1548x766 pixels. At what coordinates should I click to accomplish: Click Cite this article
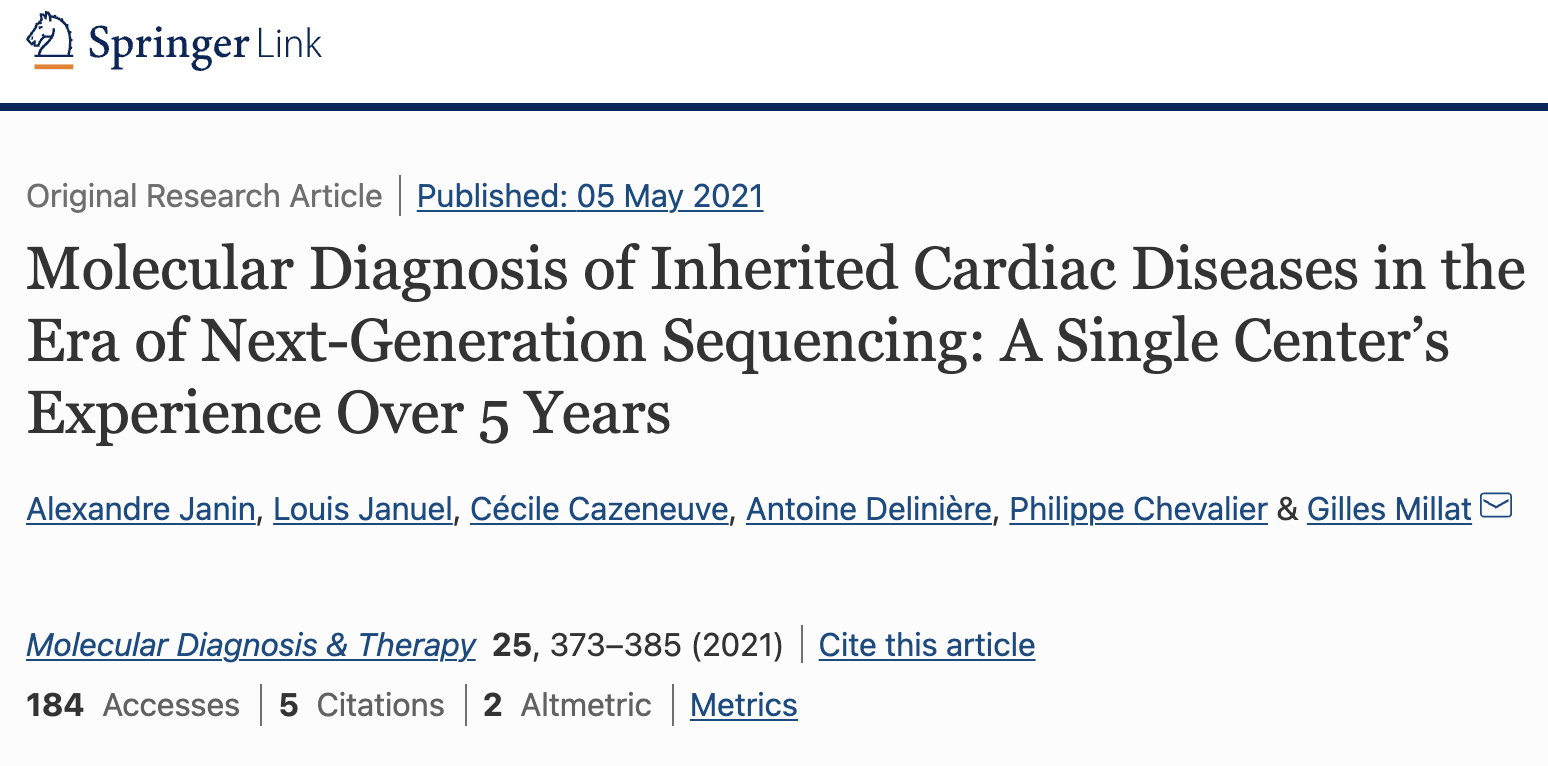[x=926, y=645]
